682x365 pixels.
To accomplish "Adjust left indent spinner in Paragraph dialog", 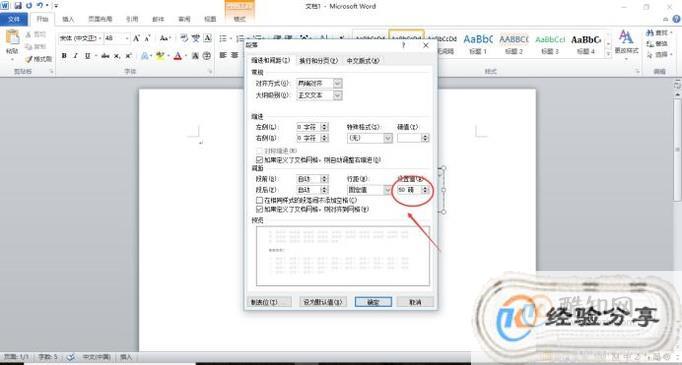I will tap(324, 127).
